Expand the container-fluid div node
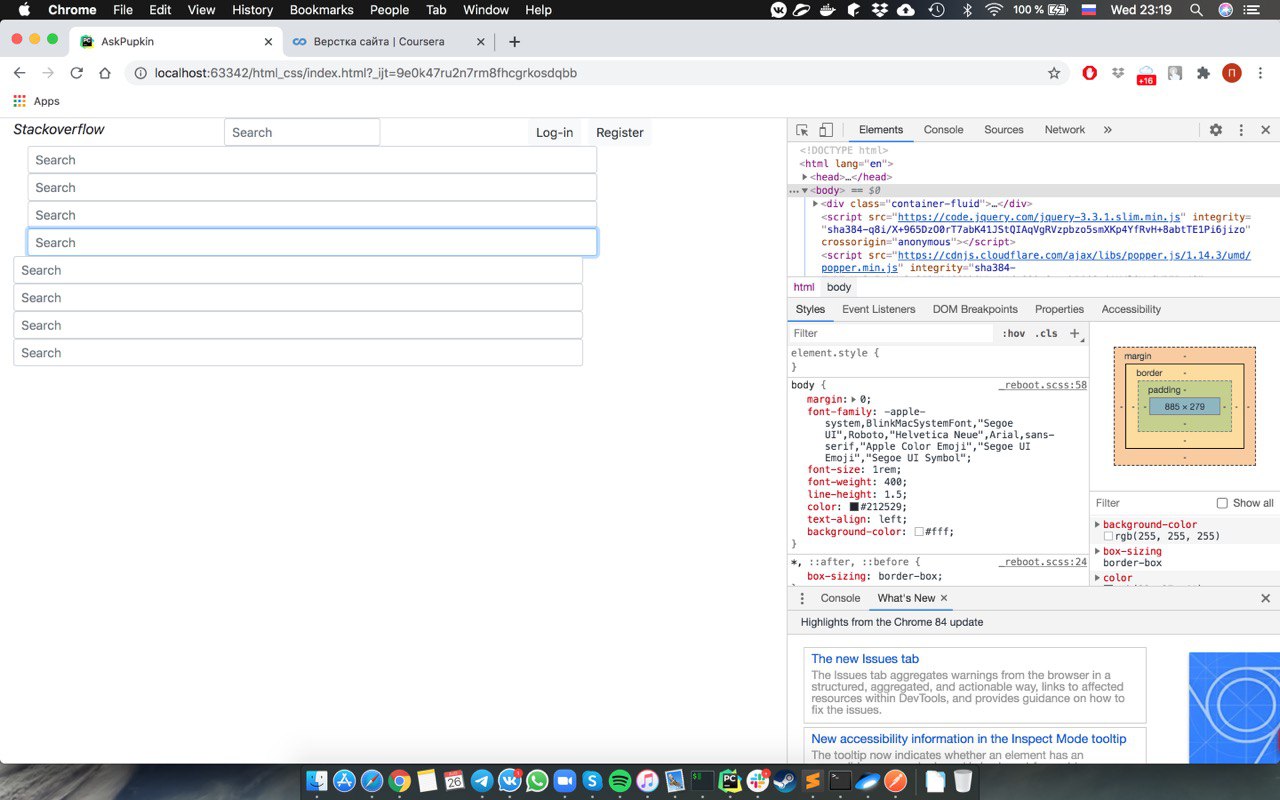This screenshot has height=800, width=1280. click(816, 203)
